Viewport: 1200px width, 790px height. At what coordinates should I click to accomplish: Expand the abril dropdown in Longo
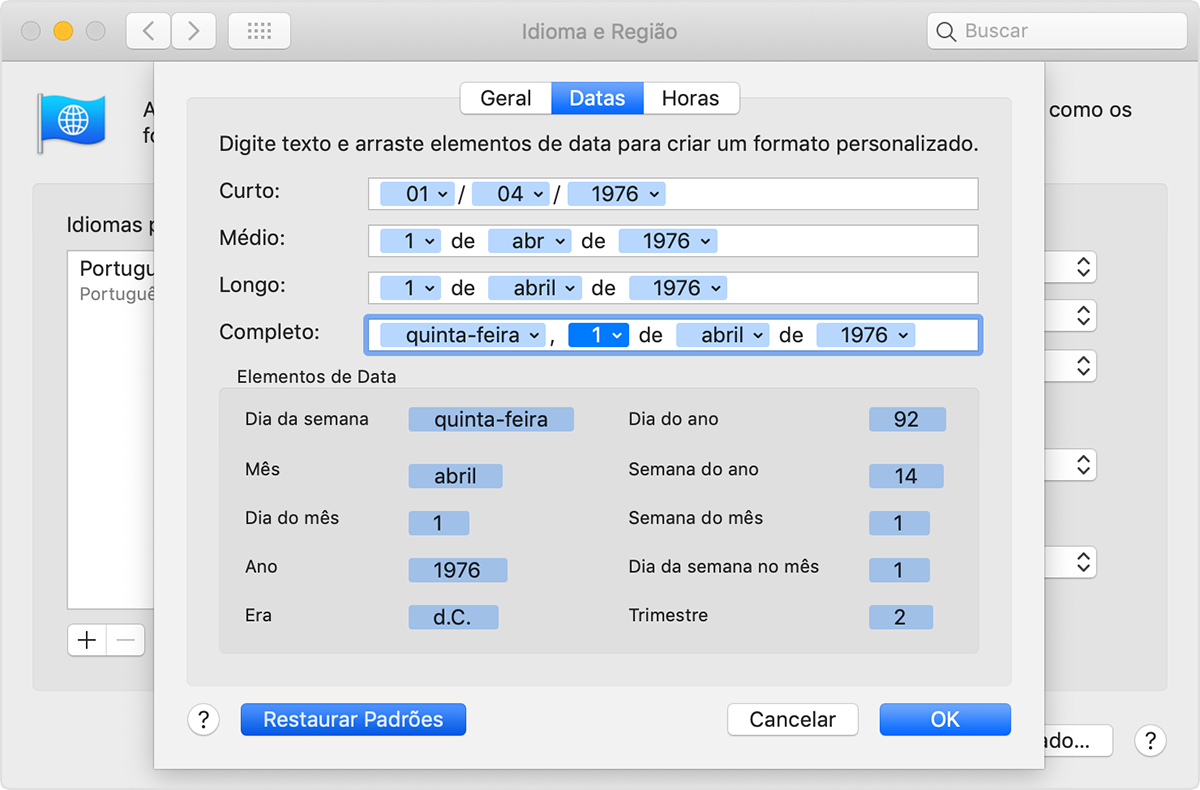[535, 288]
